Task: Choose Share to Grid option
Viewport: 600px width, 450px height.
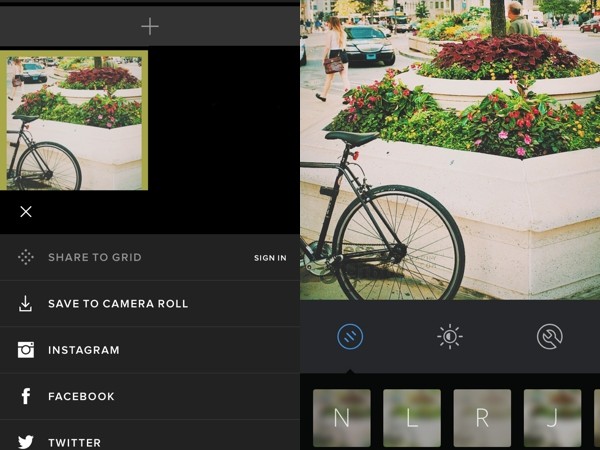Action: click(95, 257)
